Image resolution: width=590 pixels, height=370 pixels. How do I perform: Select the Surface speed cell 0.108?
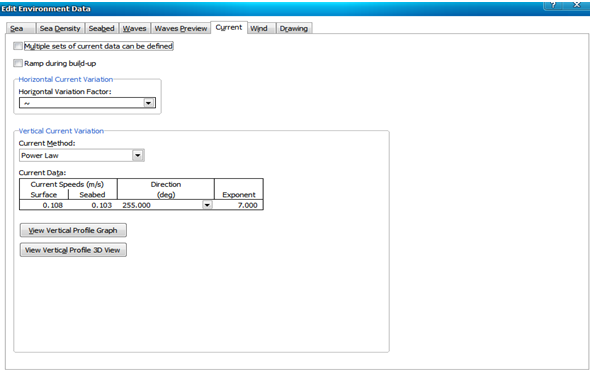coord(44,205)
